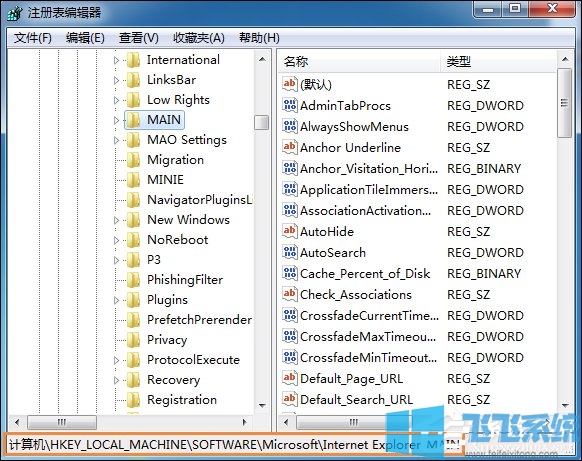Click the Privacy folder icon
Screen dimensions: 582x461
(x=133, y=340)
